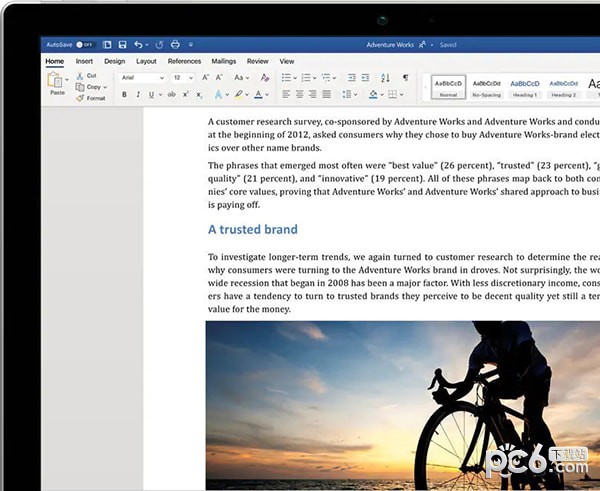Open the Change Case Aa menu

pyautogui.click(x=241, y=78)
